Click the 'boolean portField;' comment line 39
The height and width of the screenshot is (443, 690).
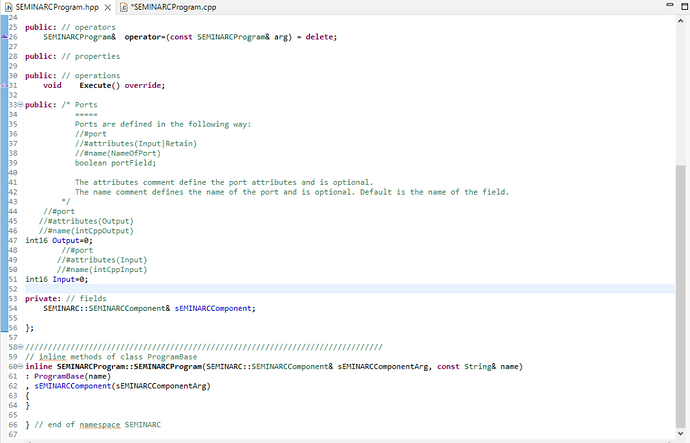pos(115,163)
